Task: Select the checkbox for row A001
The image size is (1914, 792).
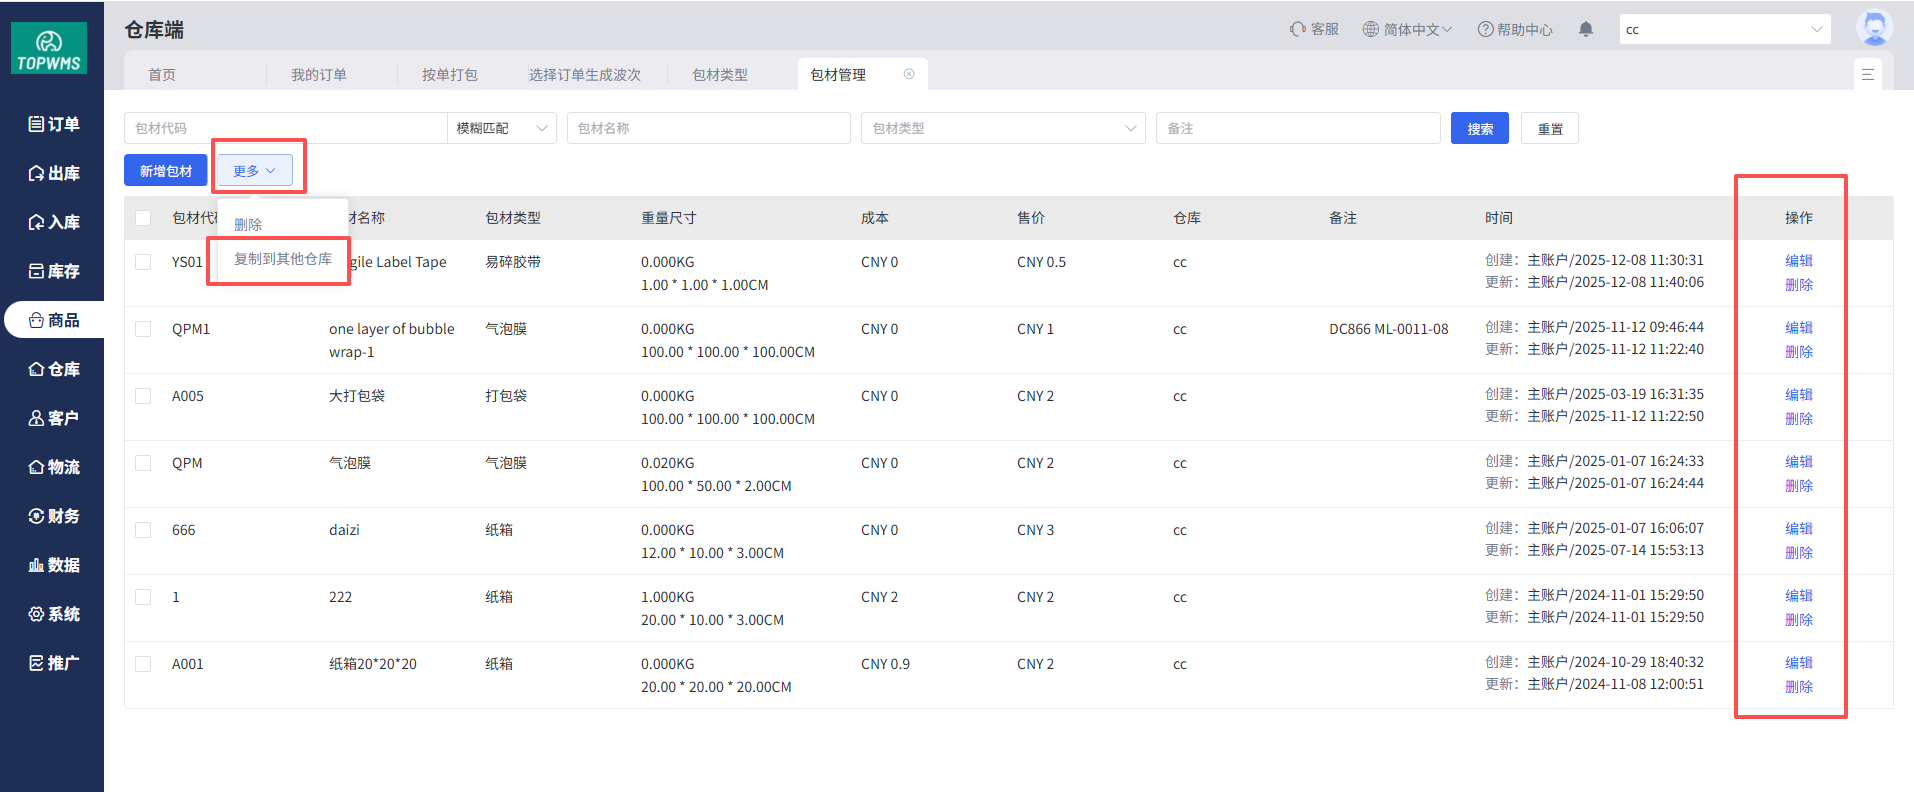Action: coord(143,664)
